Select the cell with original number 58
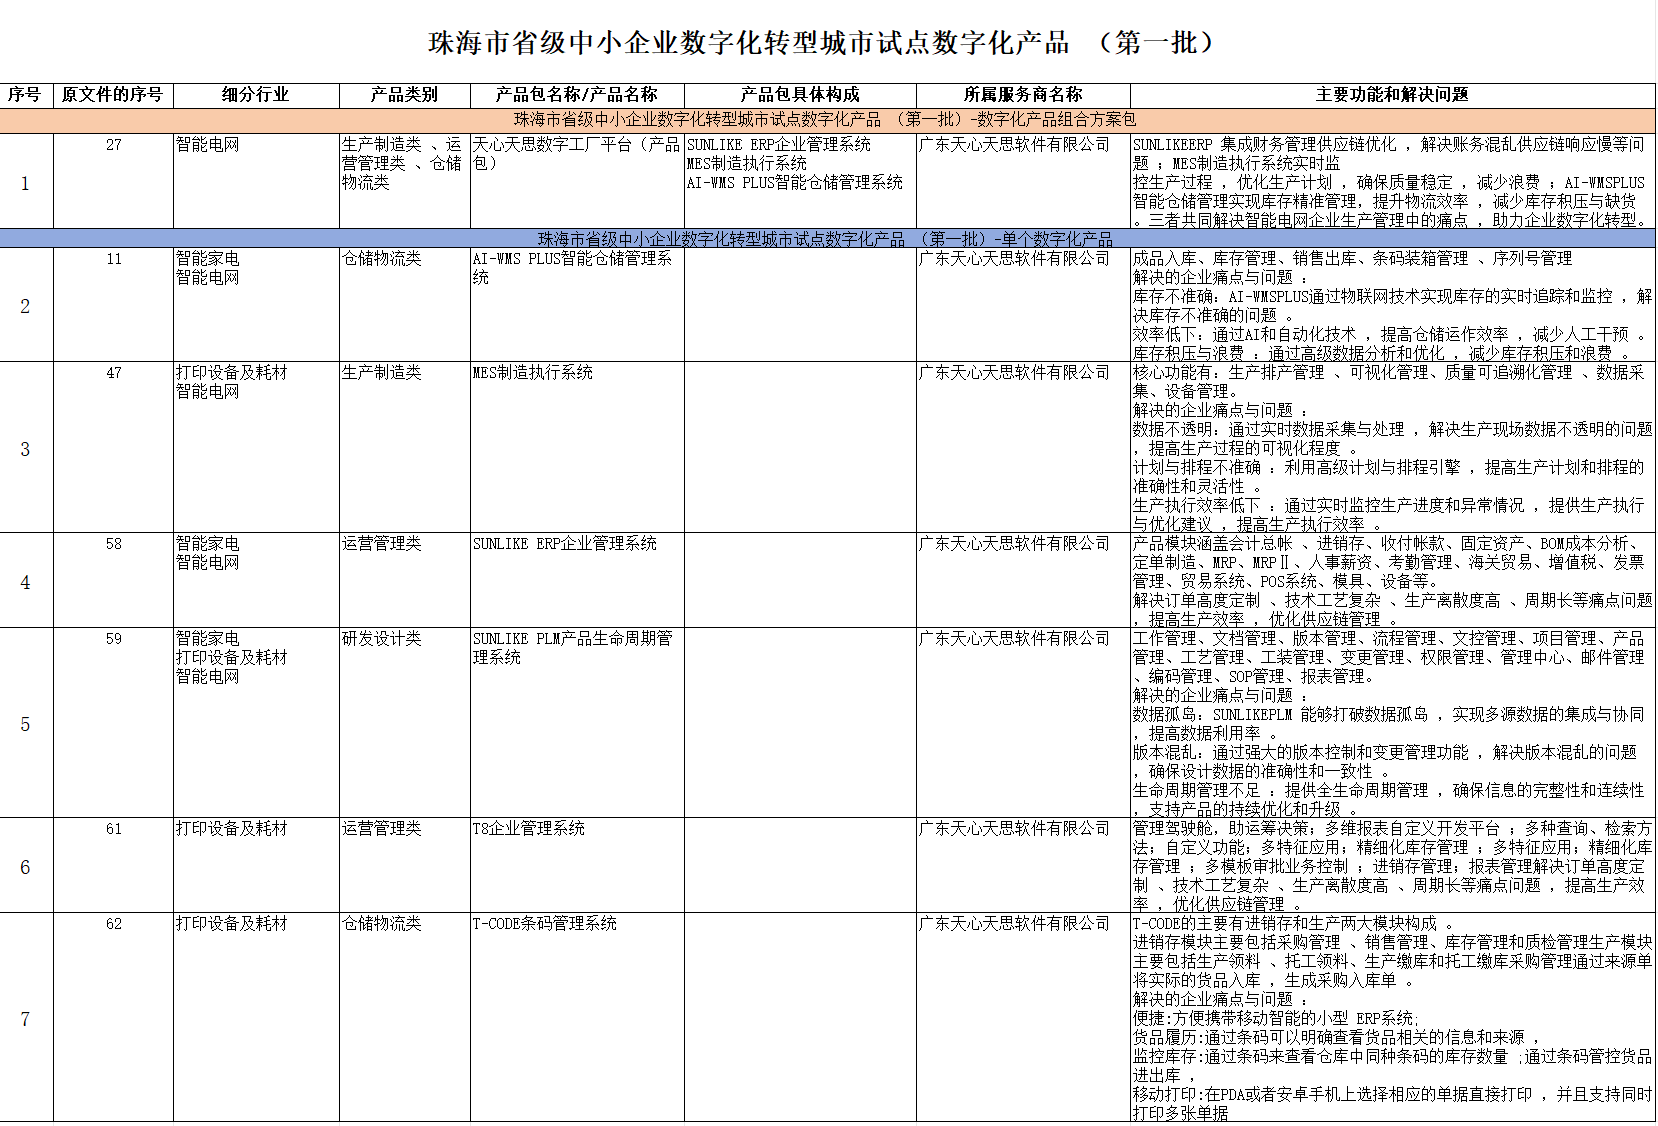 tap(113, 580)
